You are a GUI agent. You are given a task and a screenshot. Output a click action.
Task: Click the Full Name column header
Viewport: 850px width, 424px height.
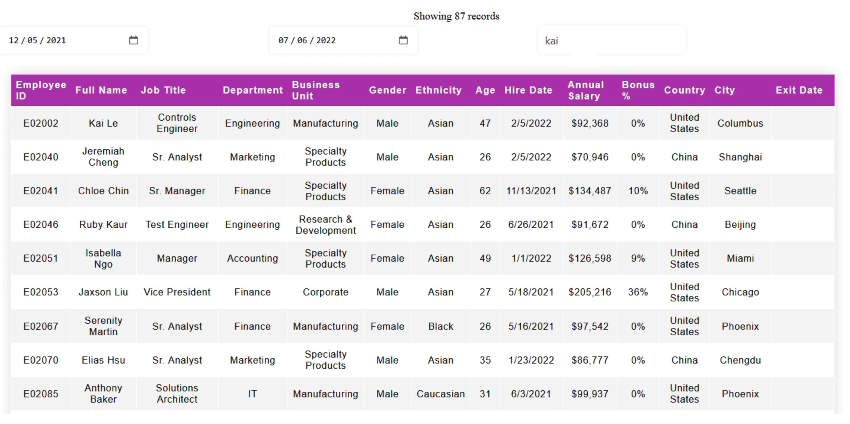(101, 90)
